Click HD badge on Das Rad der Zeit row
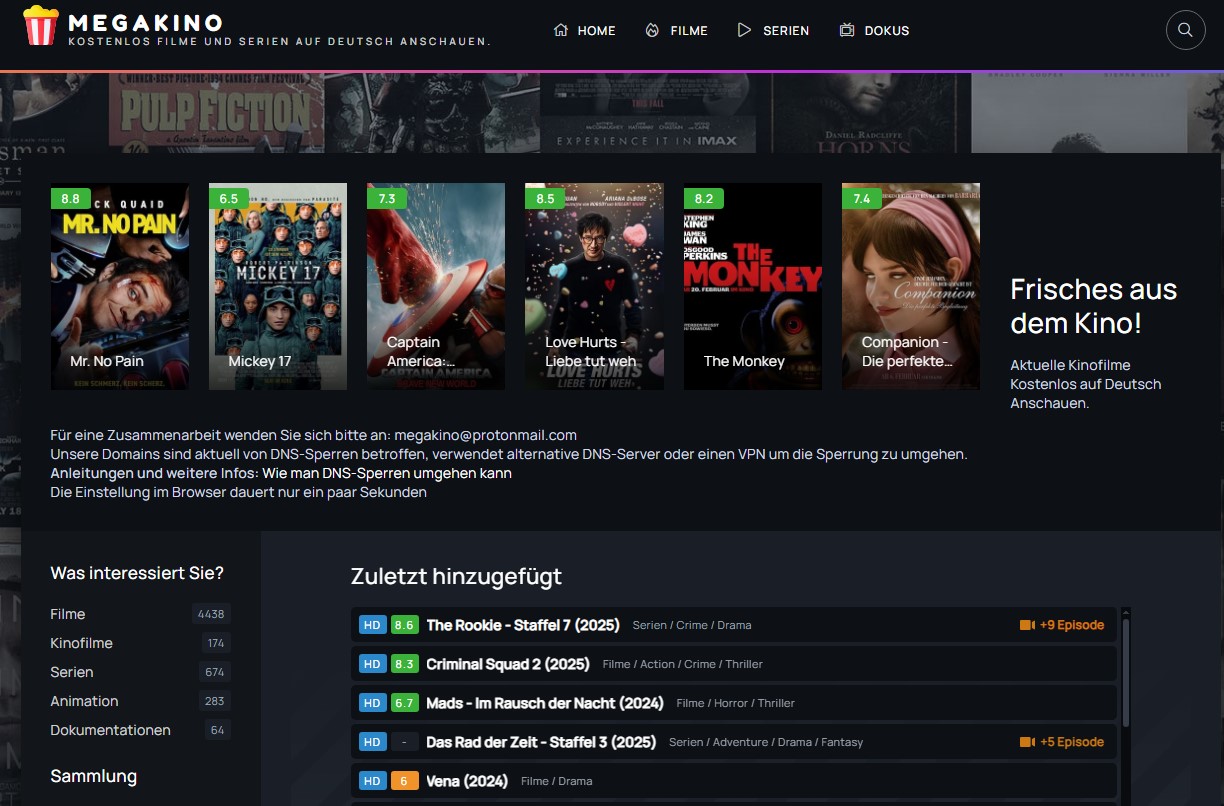 click(373, 742)
